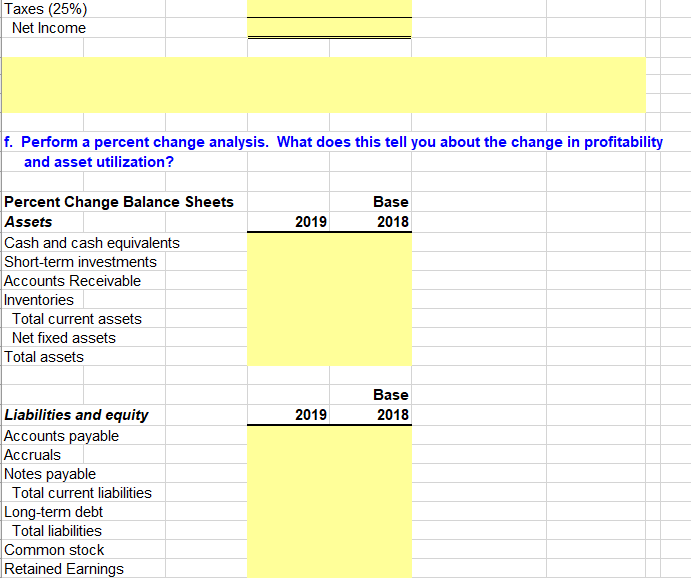Select the 'Accruals' row label
This screenshot has height=578, width=691.
click(x=32, y=455)
